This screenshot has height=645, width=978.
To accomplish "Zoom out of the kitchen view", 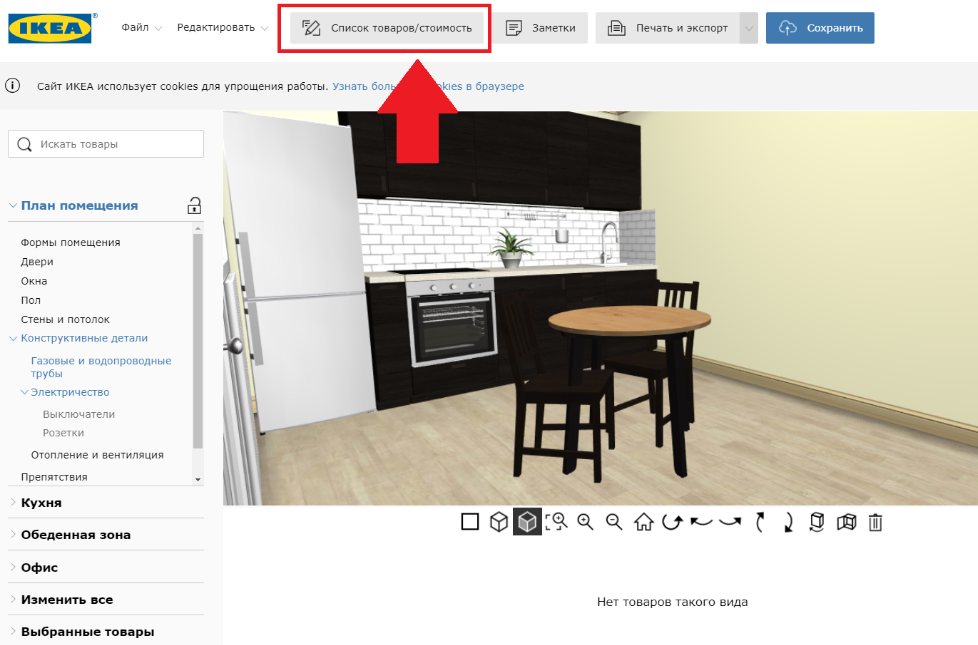I will 615,522.
